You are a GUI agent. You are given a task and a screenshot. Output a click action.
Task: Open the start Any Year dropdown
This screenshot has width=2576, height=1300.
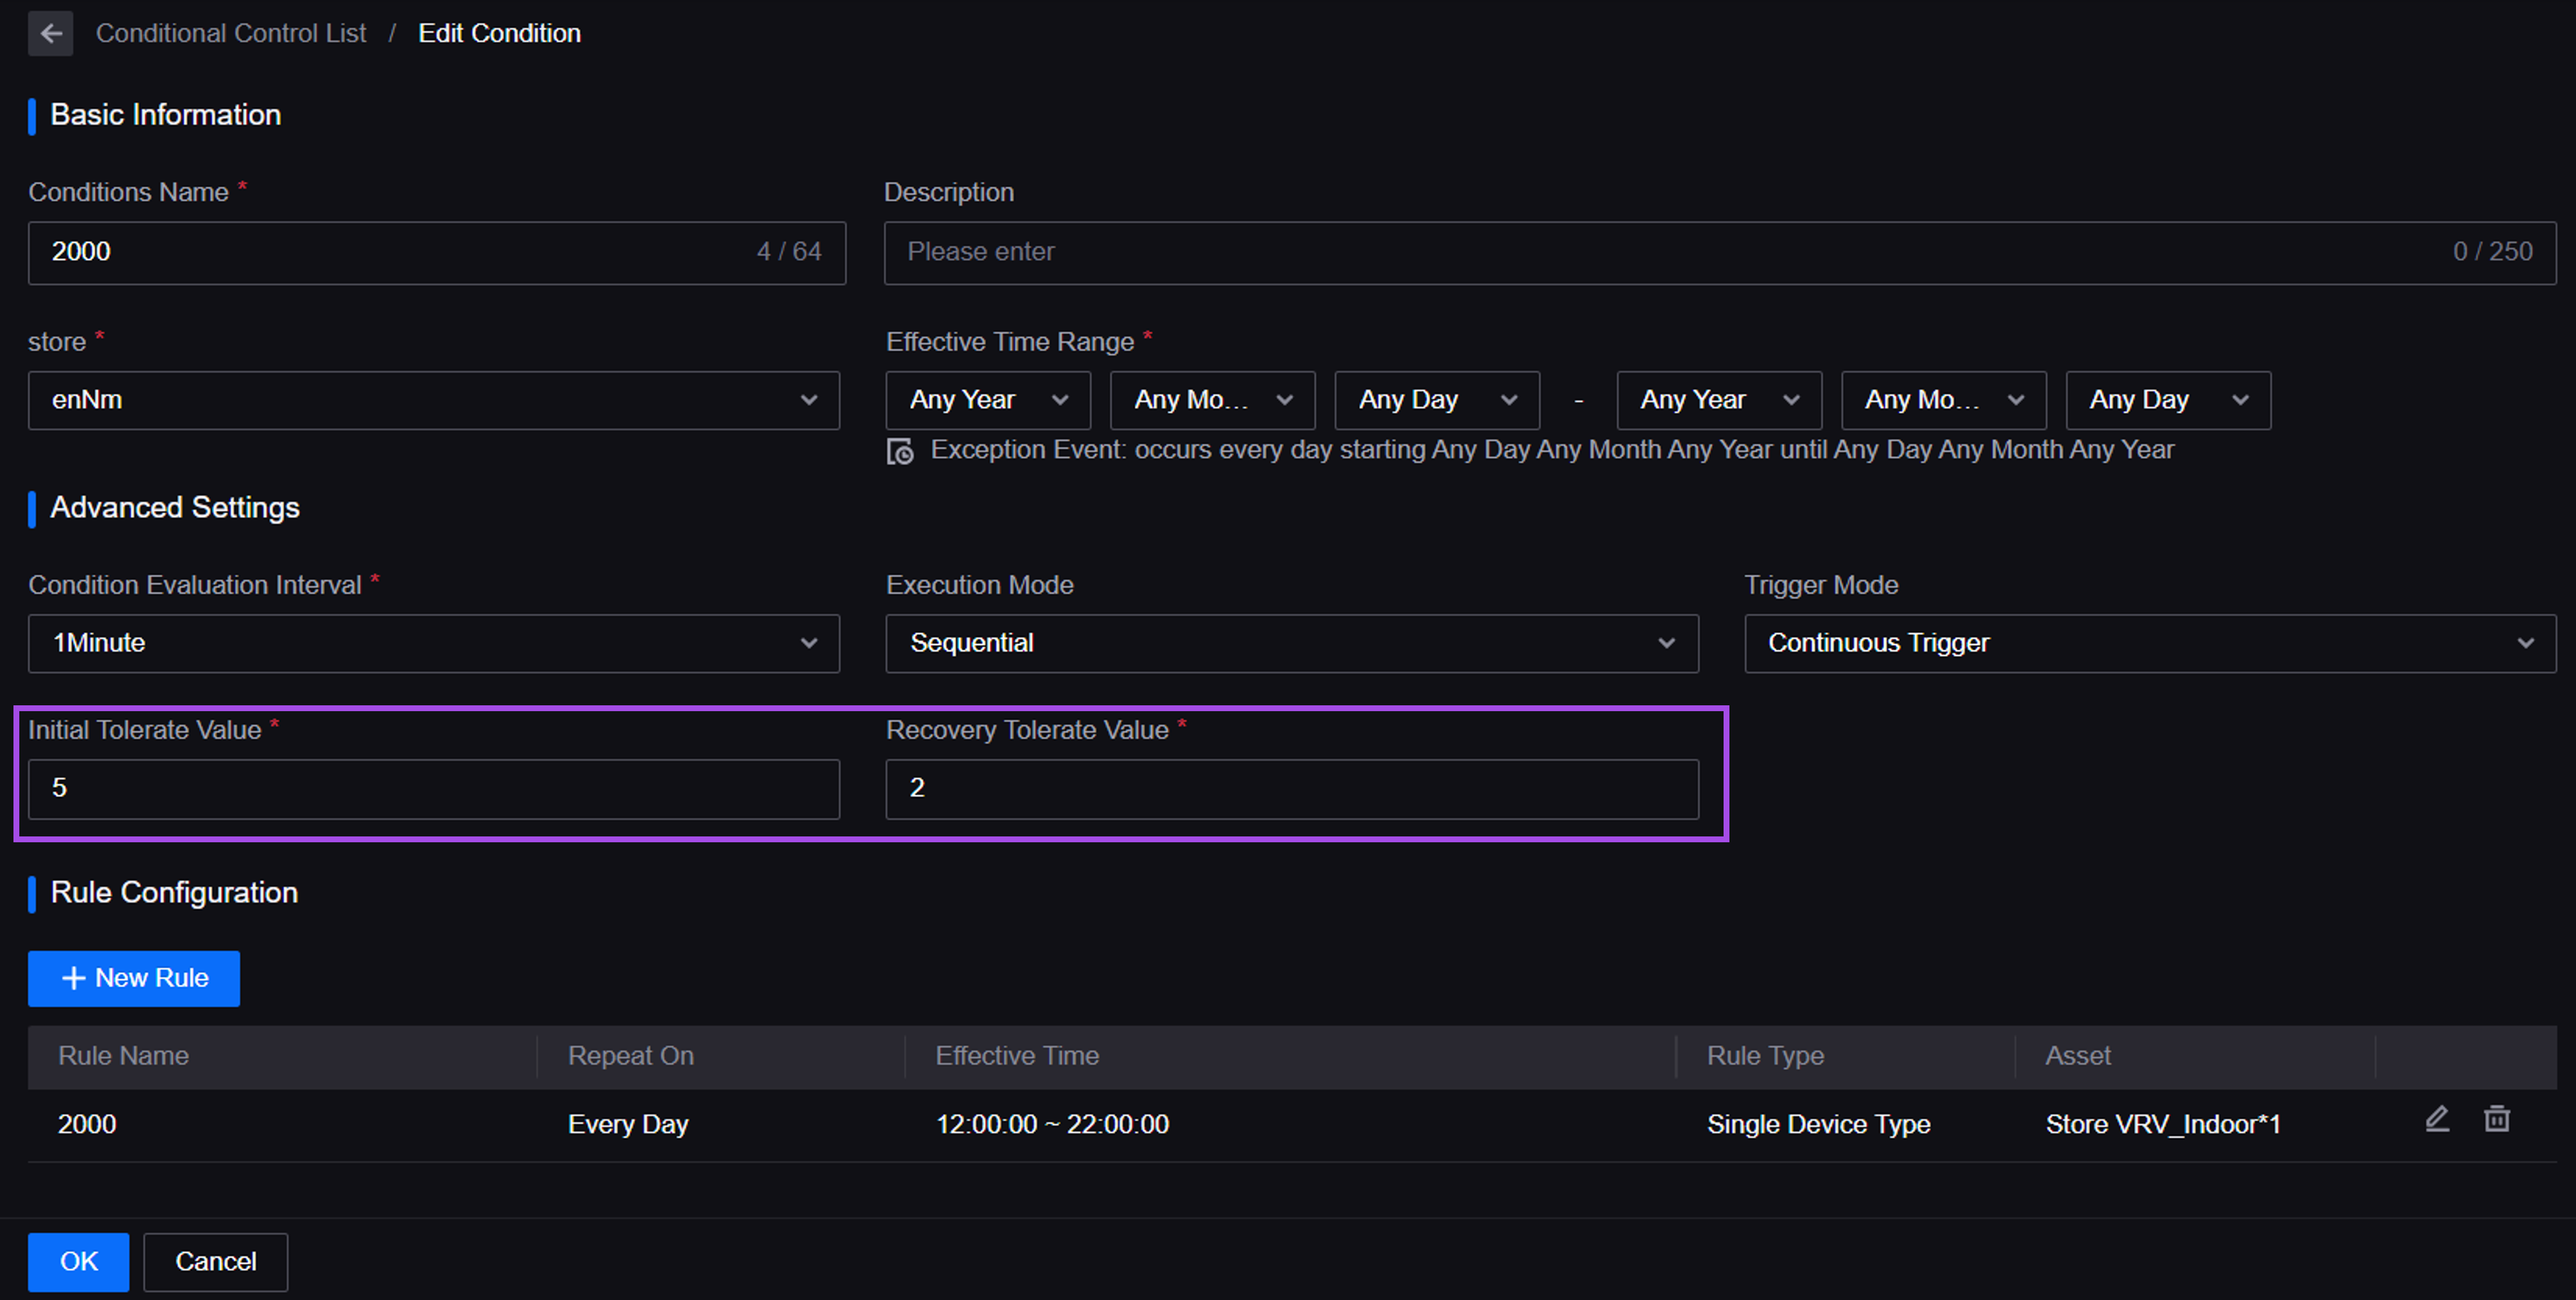coord(987,400)
